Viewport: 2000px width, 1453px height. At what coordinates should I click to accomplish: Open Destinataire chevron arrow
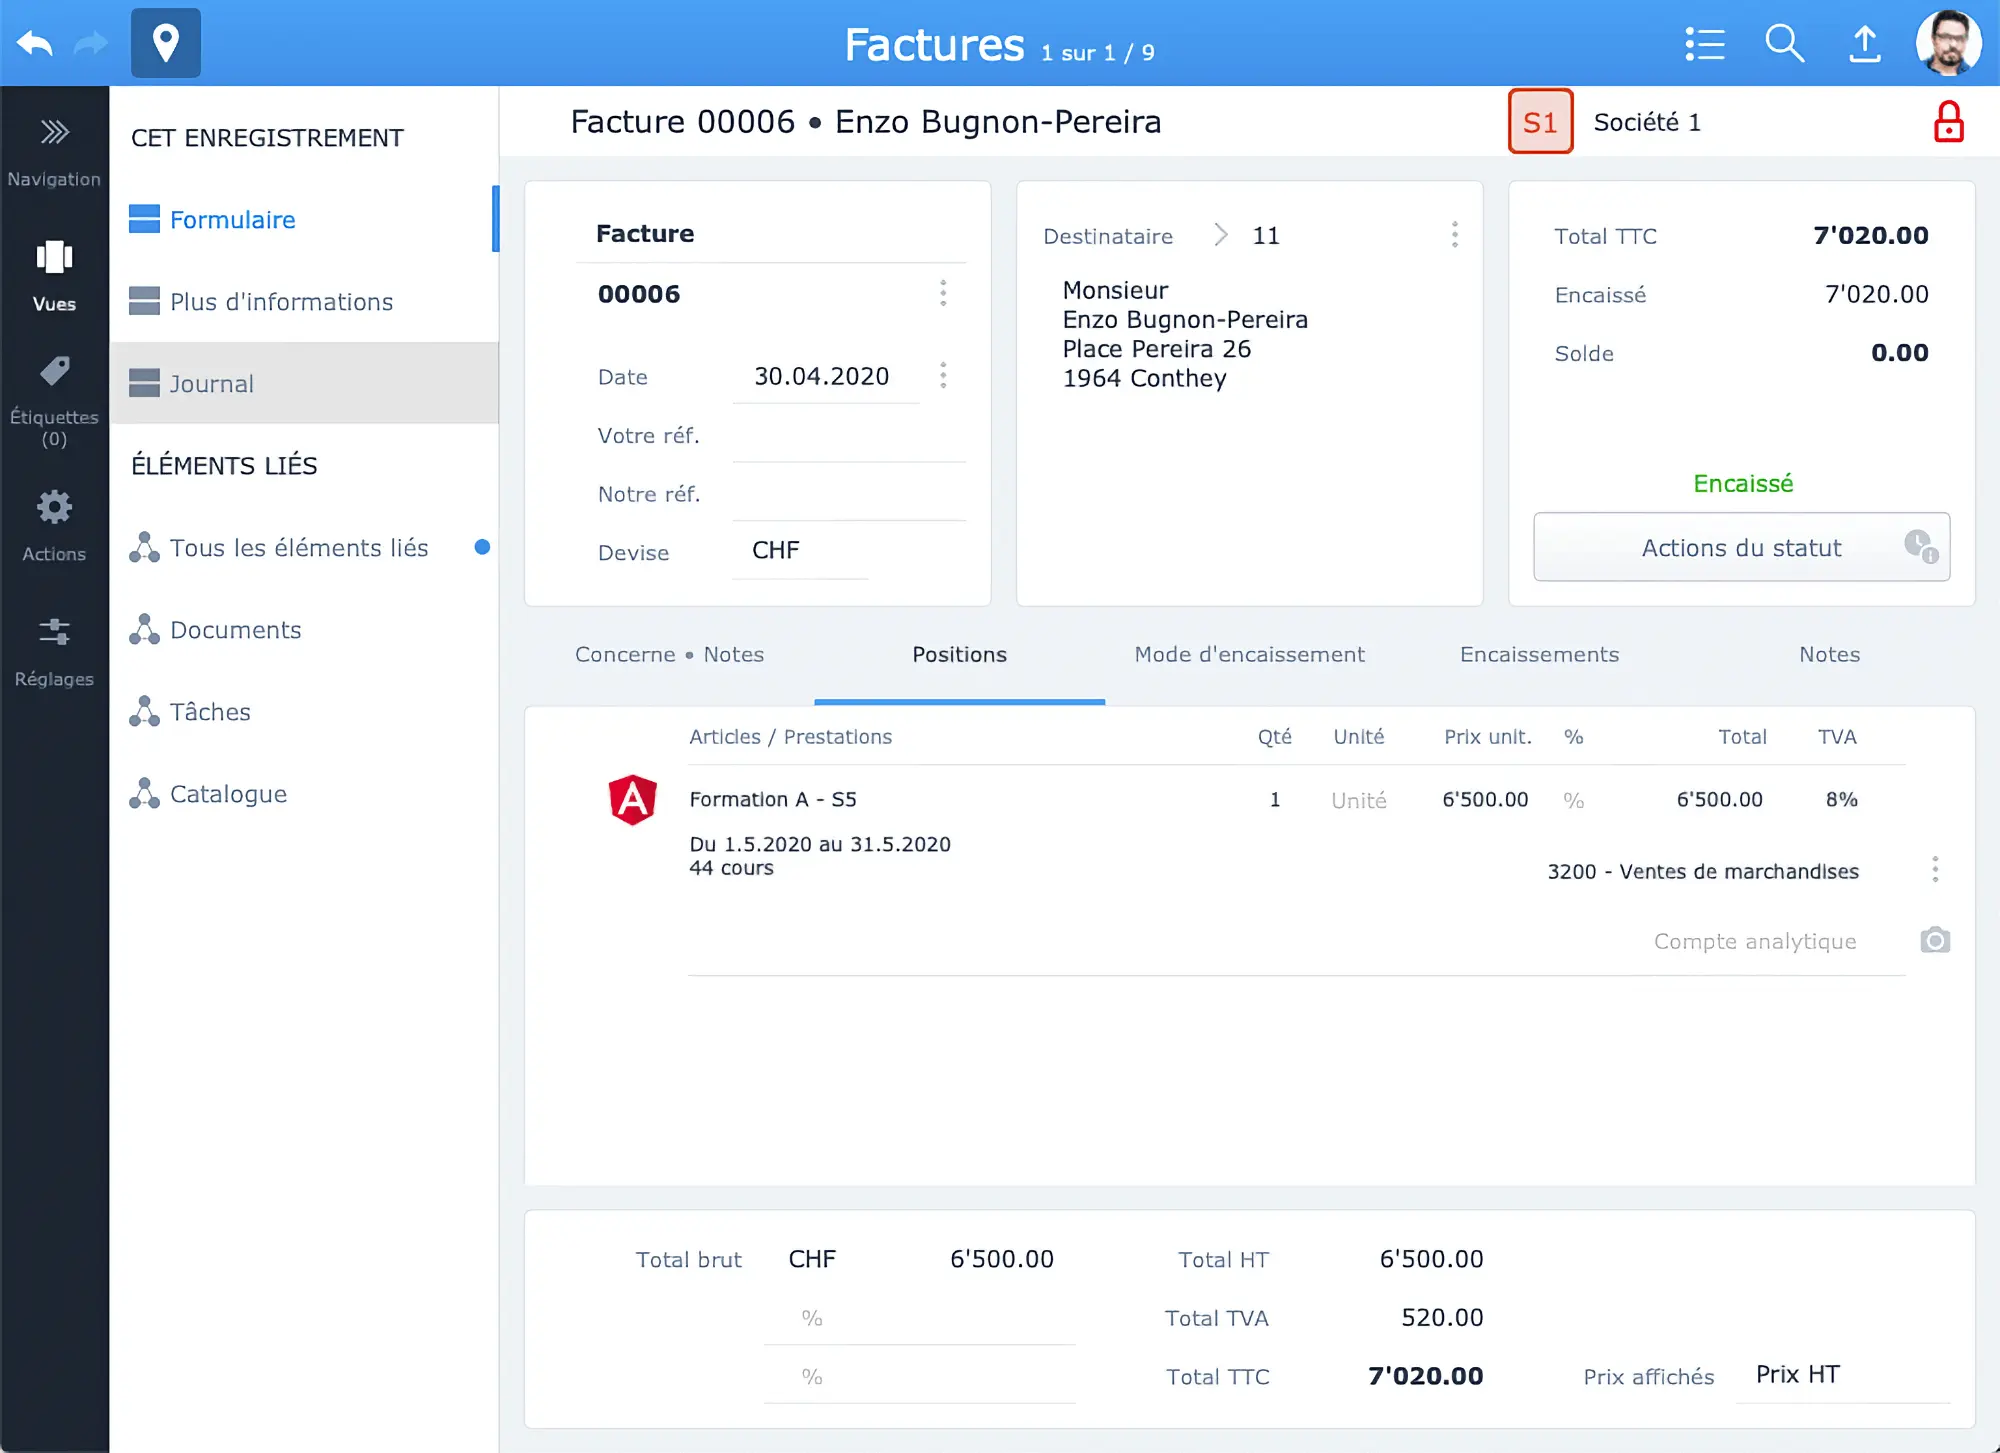pos(1220,235)
